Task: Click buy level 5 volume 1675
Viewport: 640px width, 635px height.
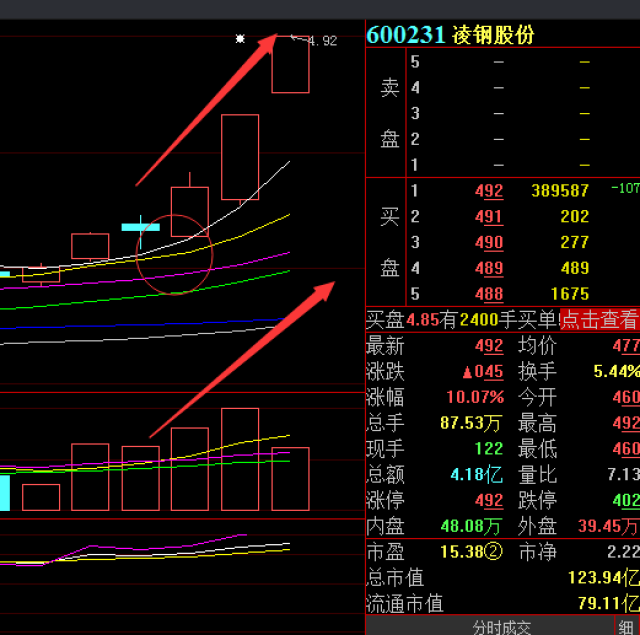Action: (570, 294)
